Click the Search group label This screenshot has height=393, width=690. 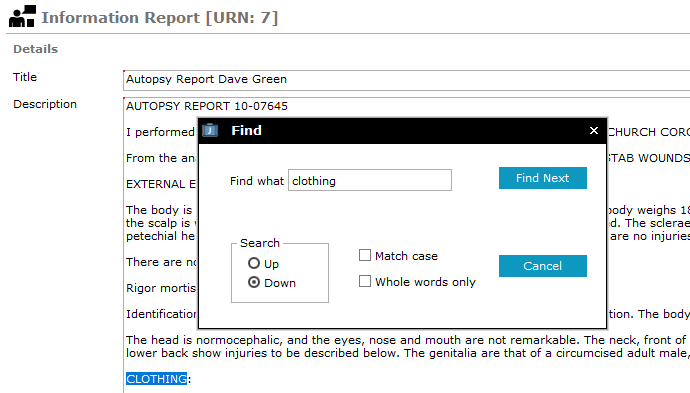pos(260,243)
